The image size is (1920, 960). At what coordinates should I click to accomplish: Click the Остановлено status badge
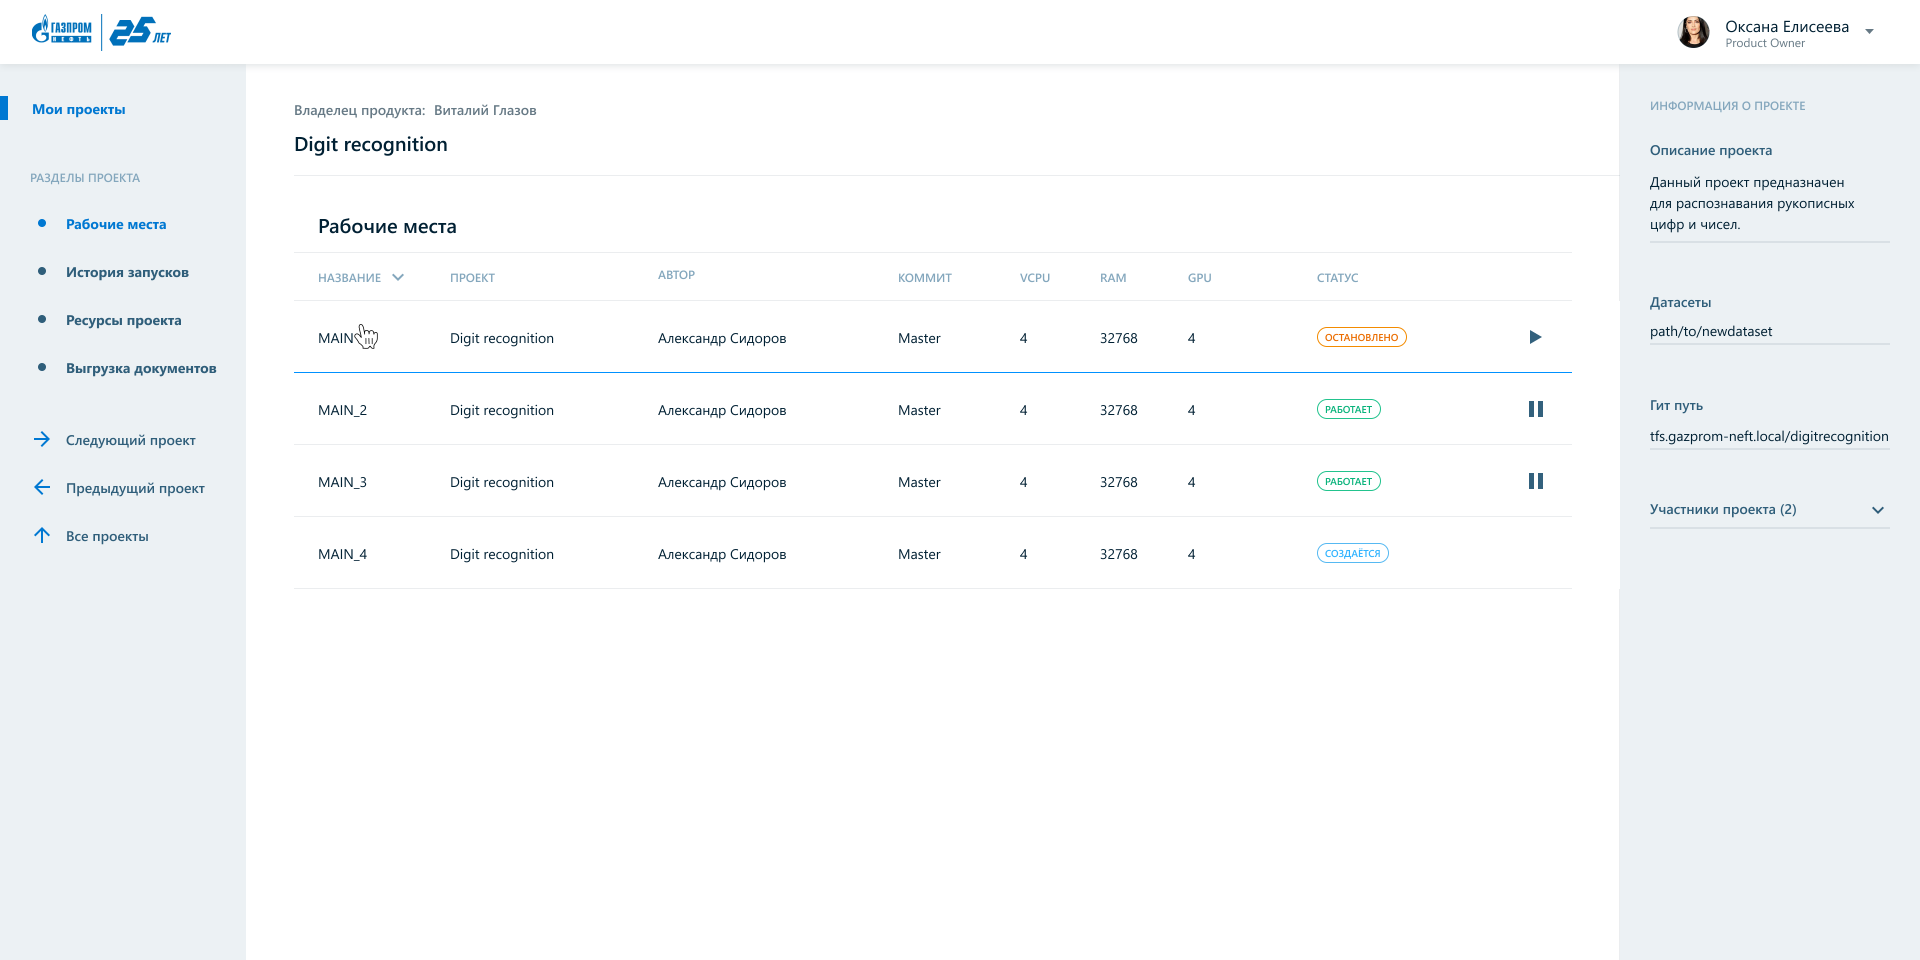coord(1361,338)
